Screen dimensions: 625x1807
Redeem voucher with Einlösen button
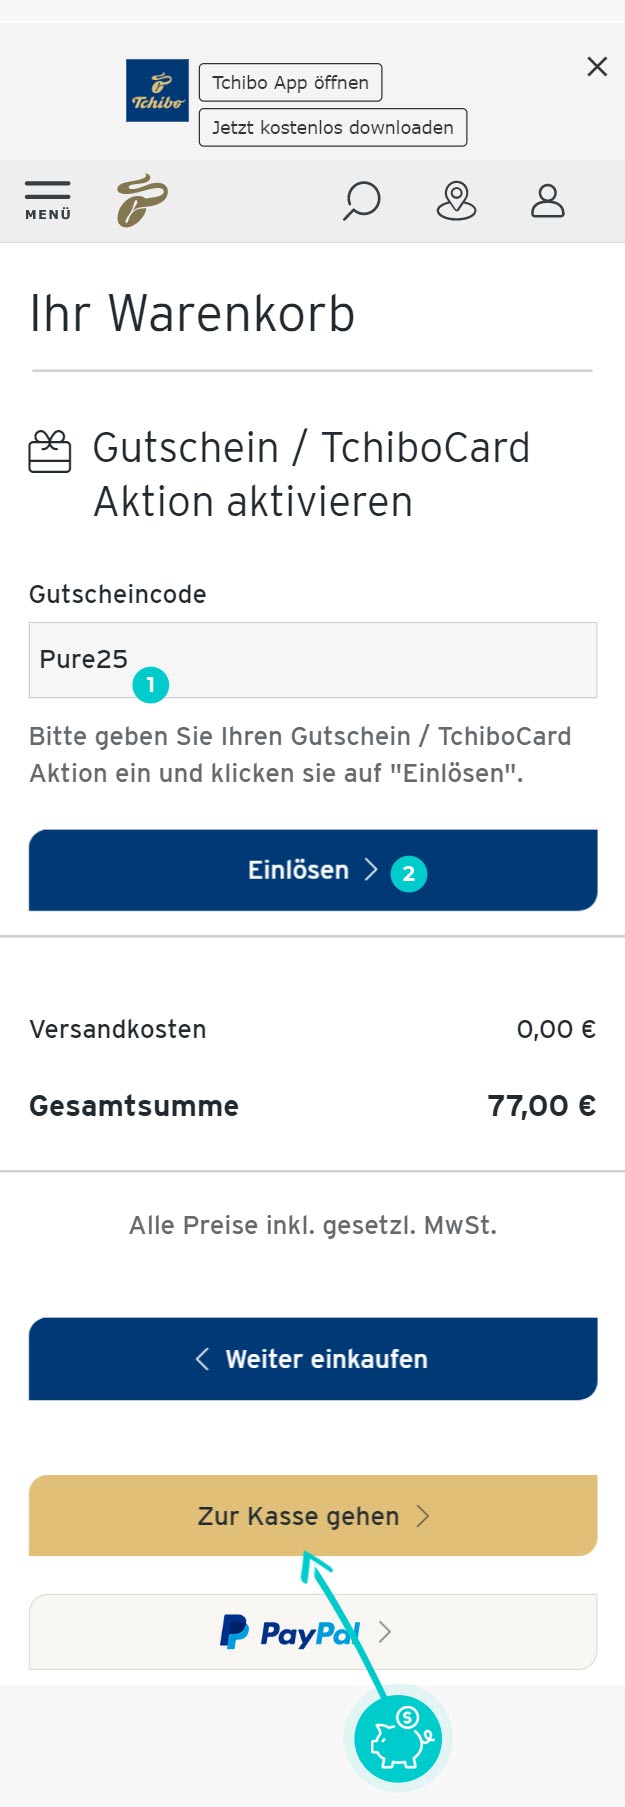(x=313, y=870)
